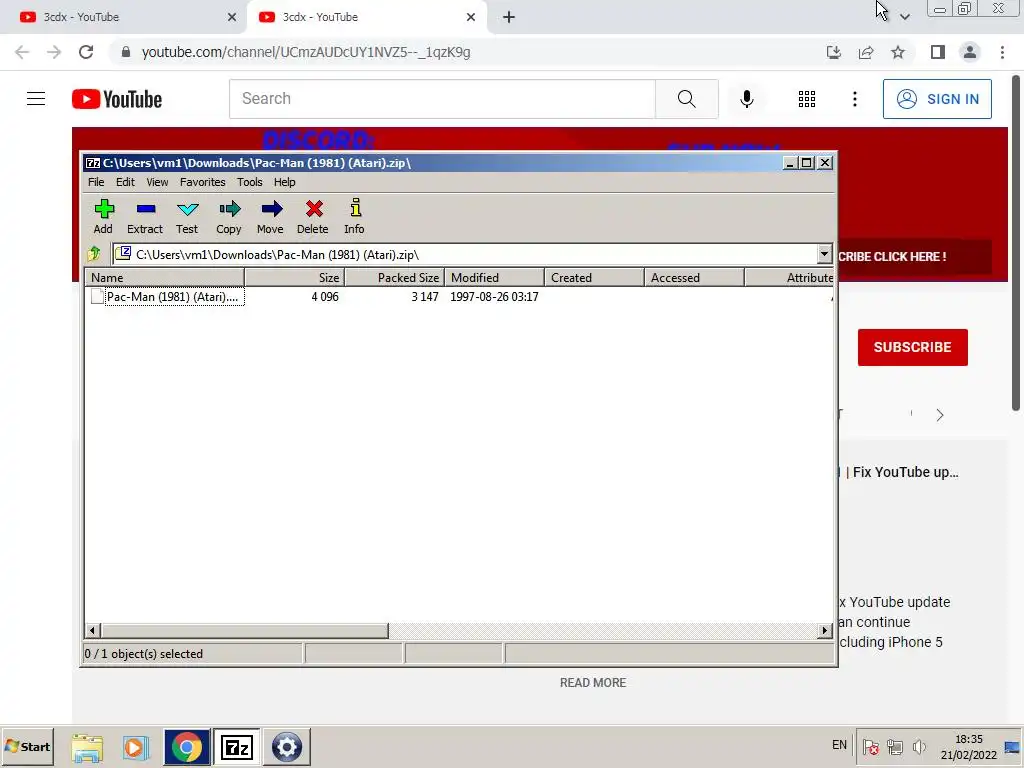This screenshot has width=1024, height=768.
Task: Click the 3 147 packed size value
Action: tap(425, 296)
